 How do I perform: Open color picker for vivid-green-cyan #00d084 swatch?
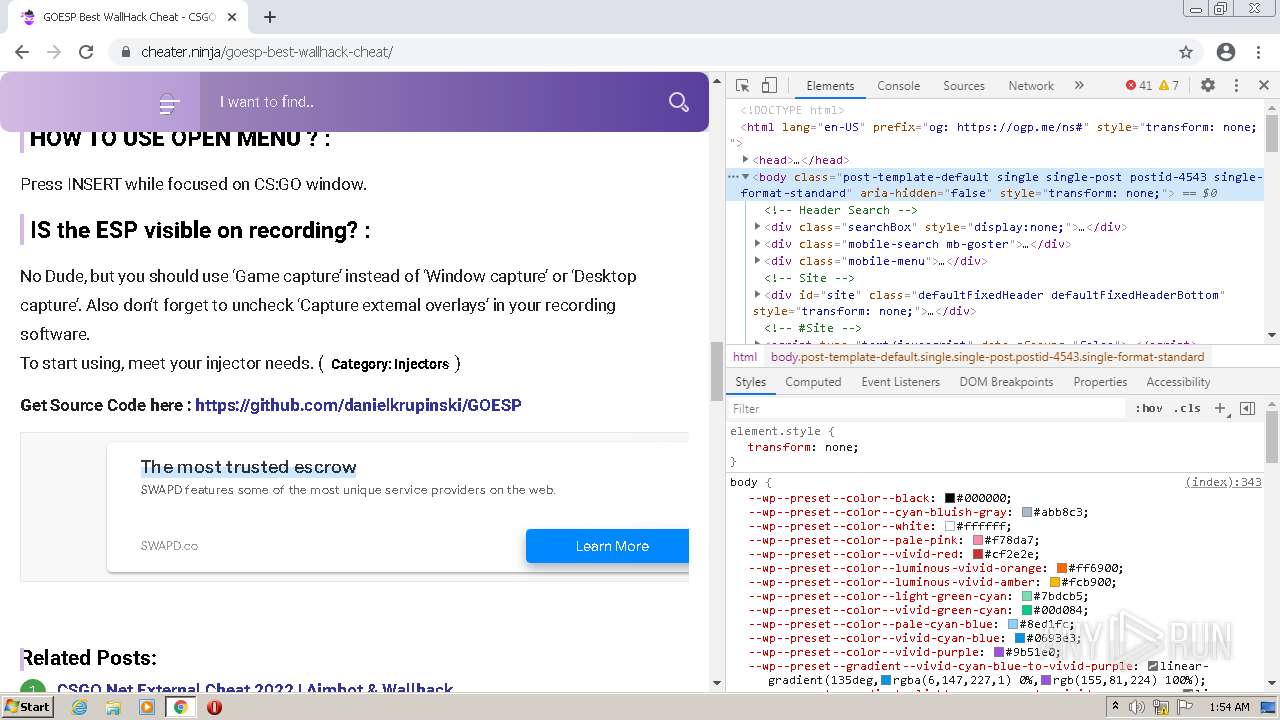pos(1027,610)
